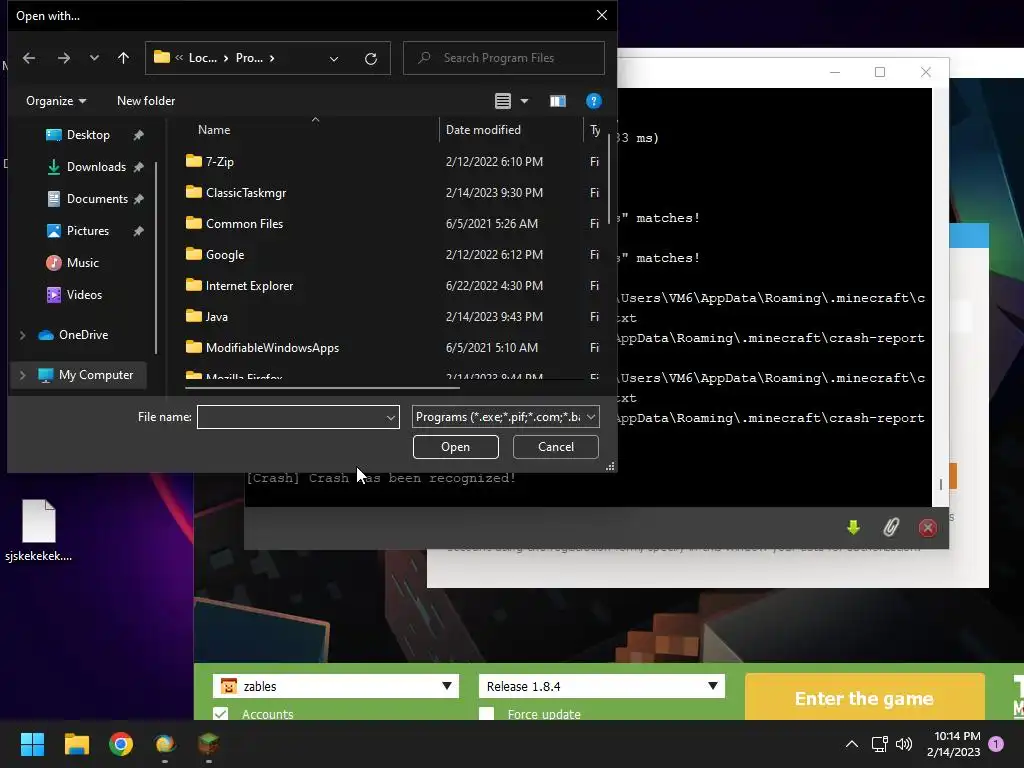Select the sjskekekek desktop file
This screenshot has width=1024, height=768.
point(39,531)
